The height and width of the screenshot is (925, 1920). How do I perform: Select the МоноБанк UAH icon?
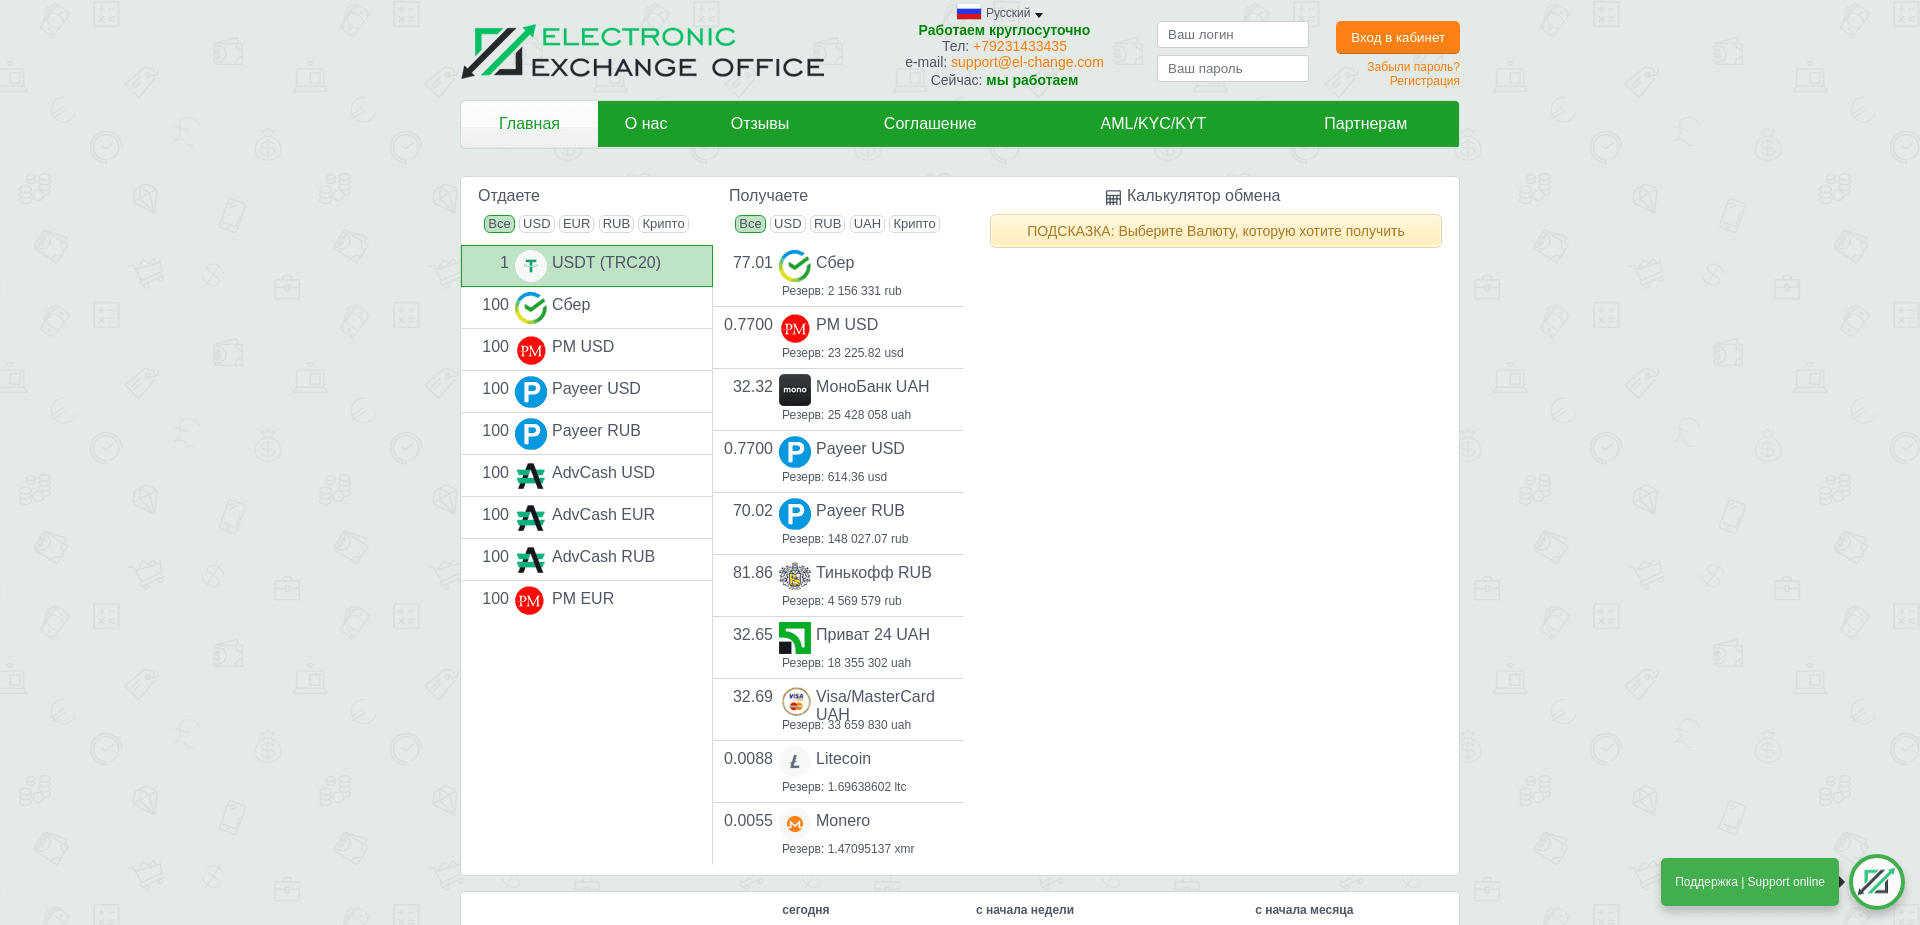coord(795,390)
